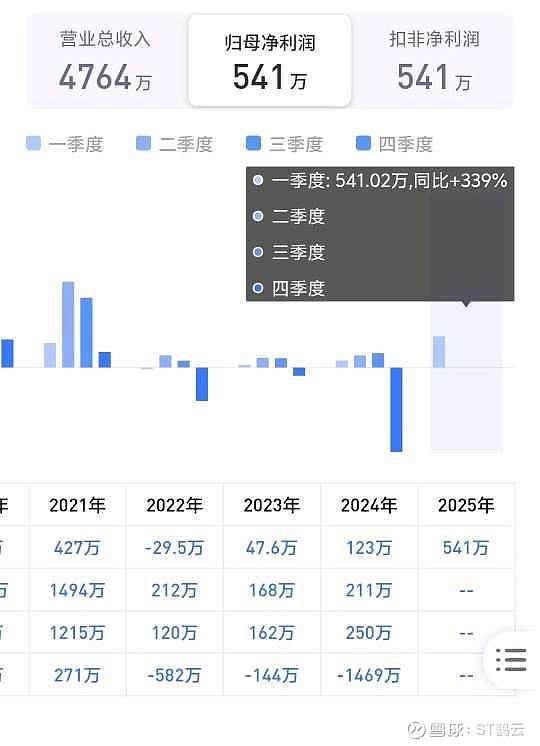Click the -144万 cell
Viewport: 540px width, 746px height.
tap(271, 675)
